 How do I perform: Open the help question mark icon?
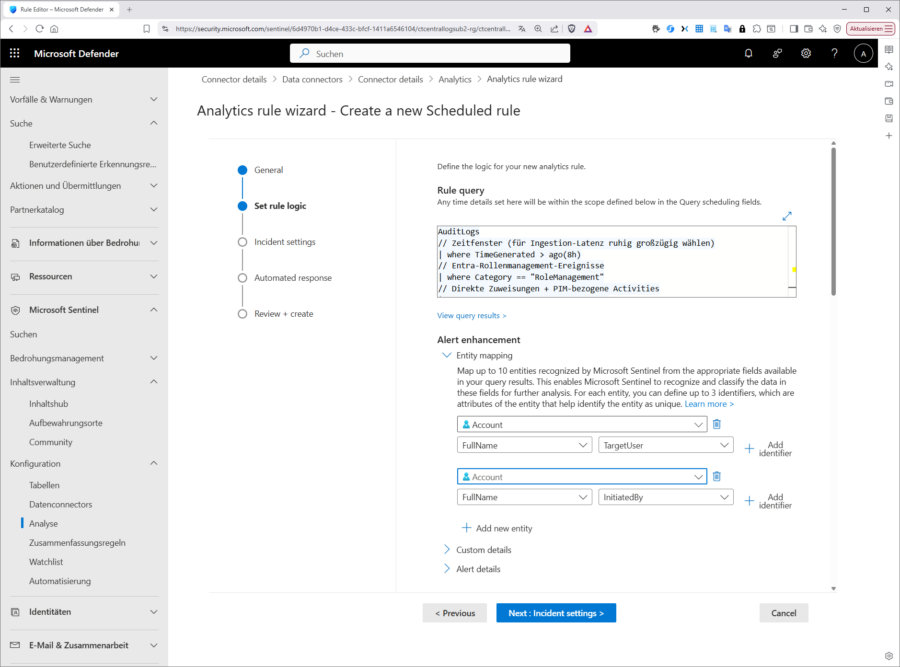pos(834,53)
